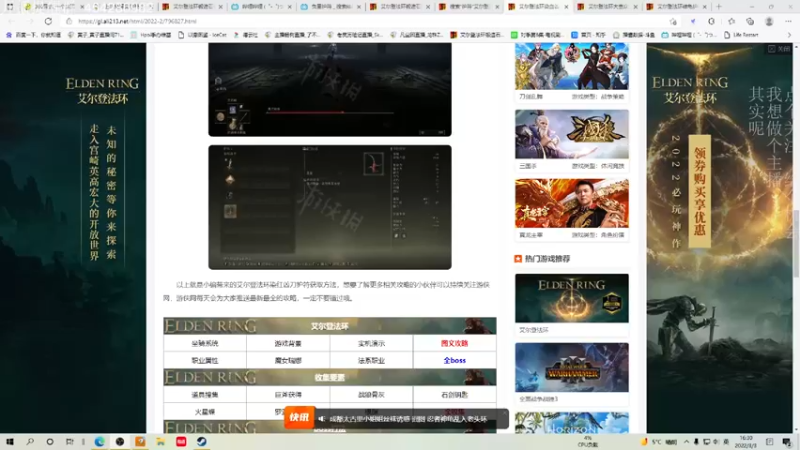The image size is (800, 450).
Task: Open the weather 5°C tray widget
Action: click(x=659, y=442)
